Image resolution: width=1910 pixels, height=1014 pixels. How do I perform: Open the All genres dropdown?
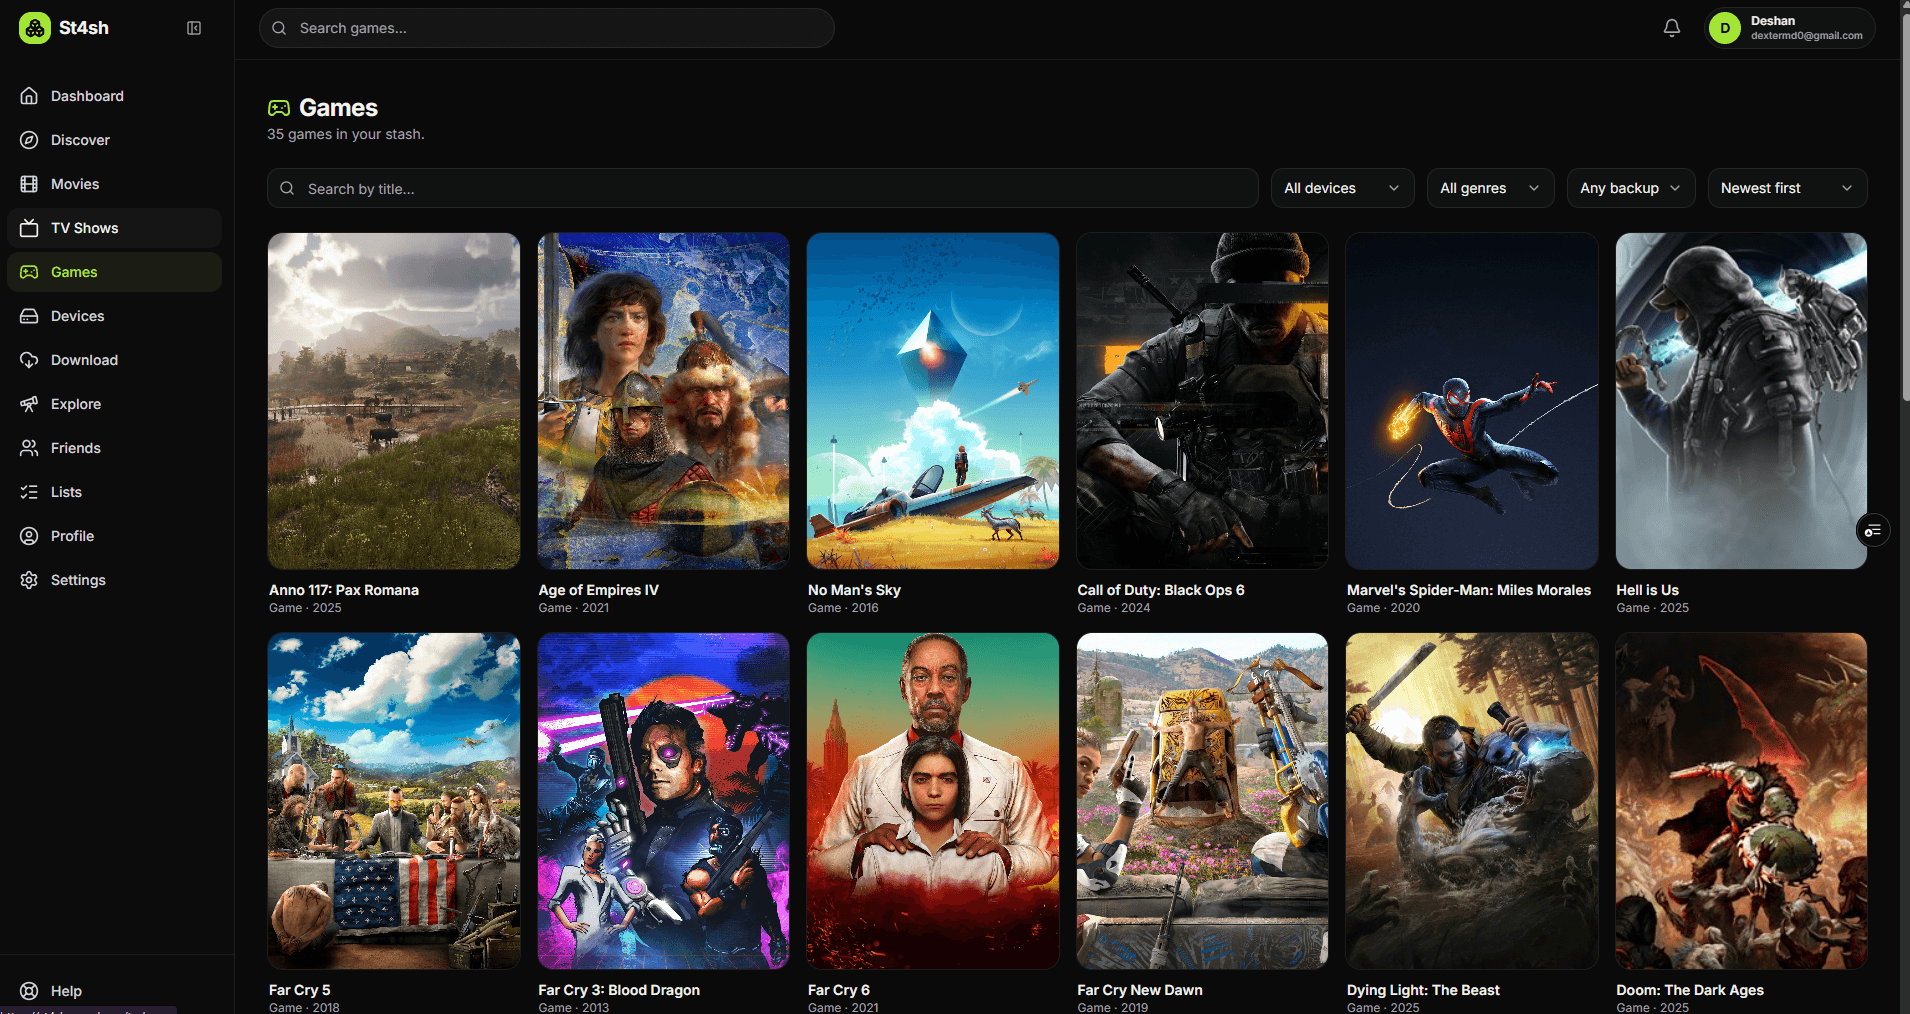[x=1490, y=188]
